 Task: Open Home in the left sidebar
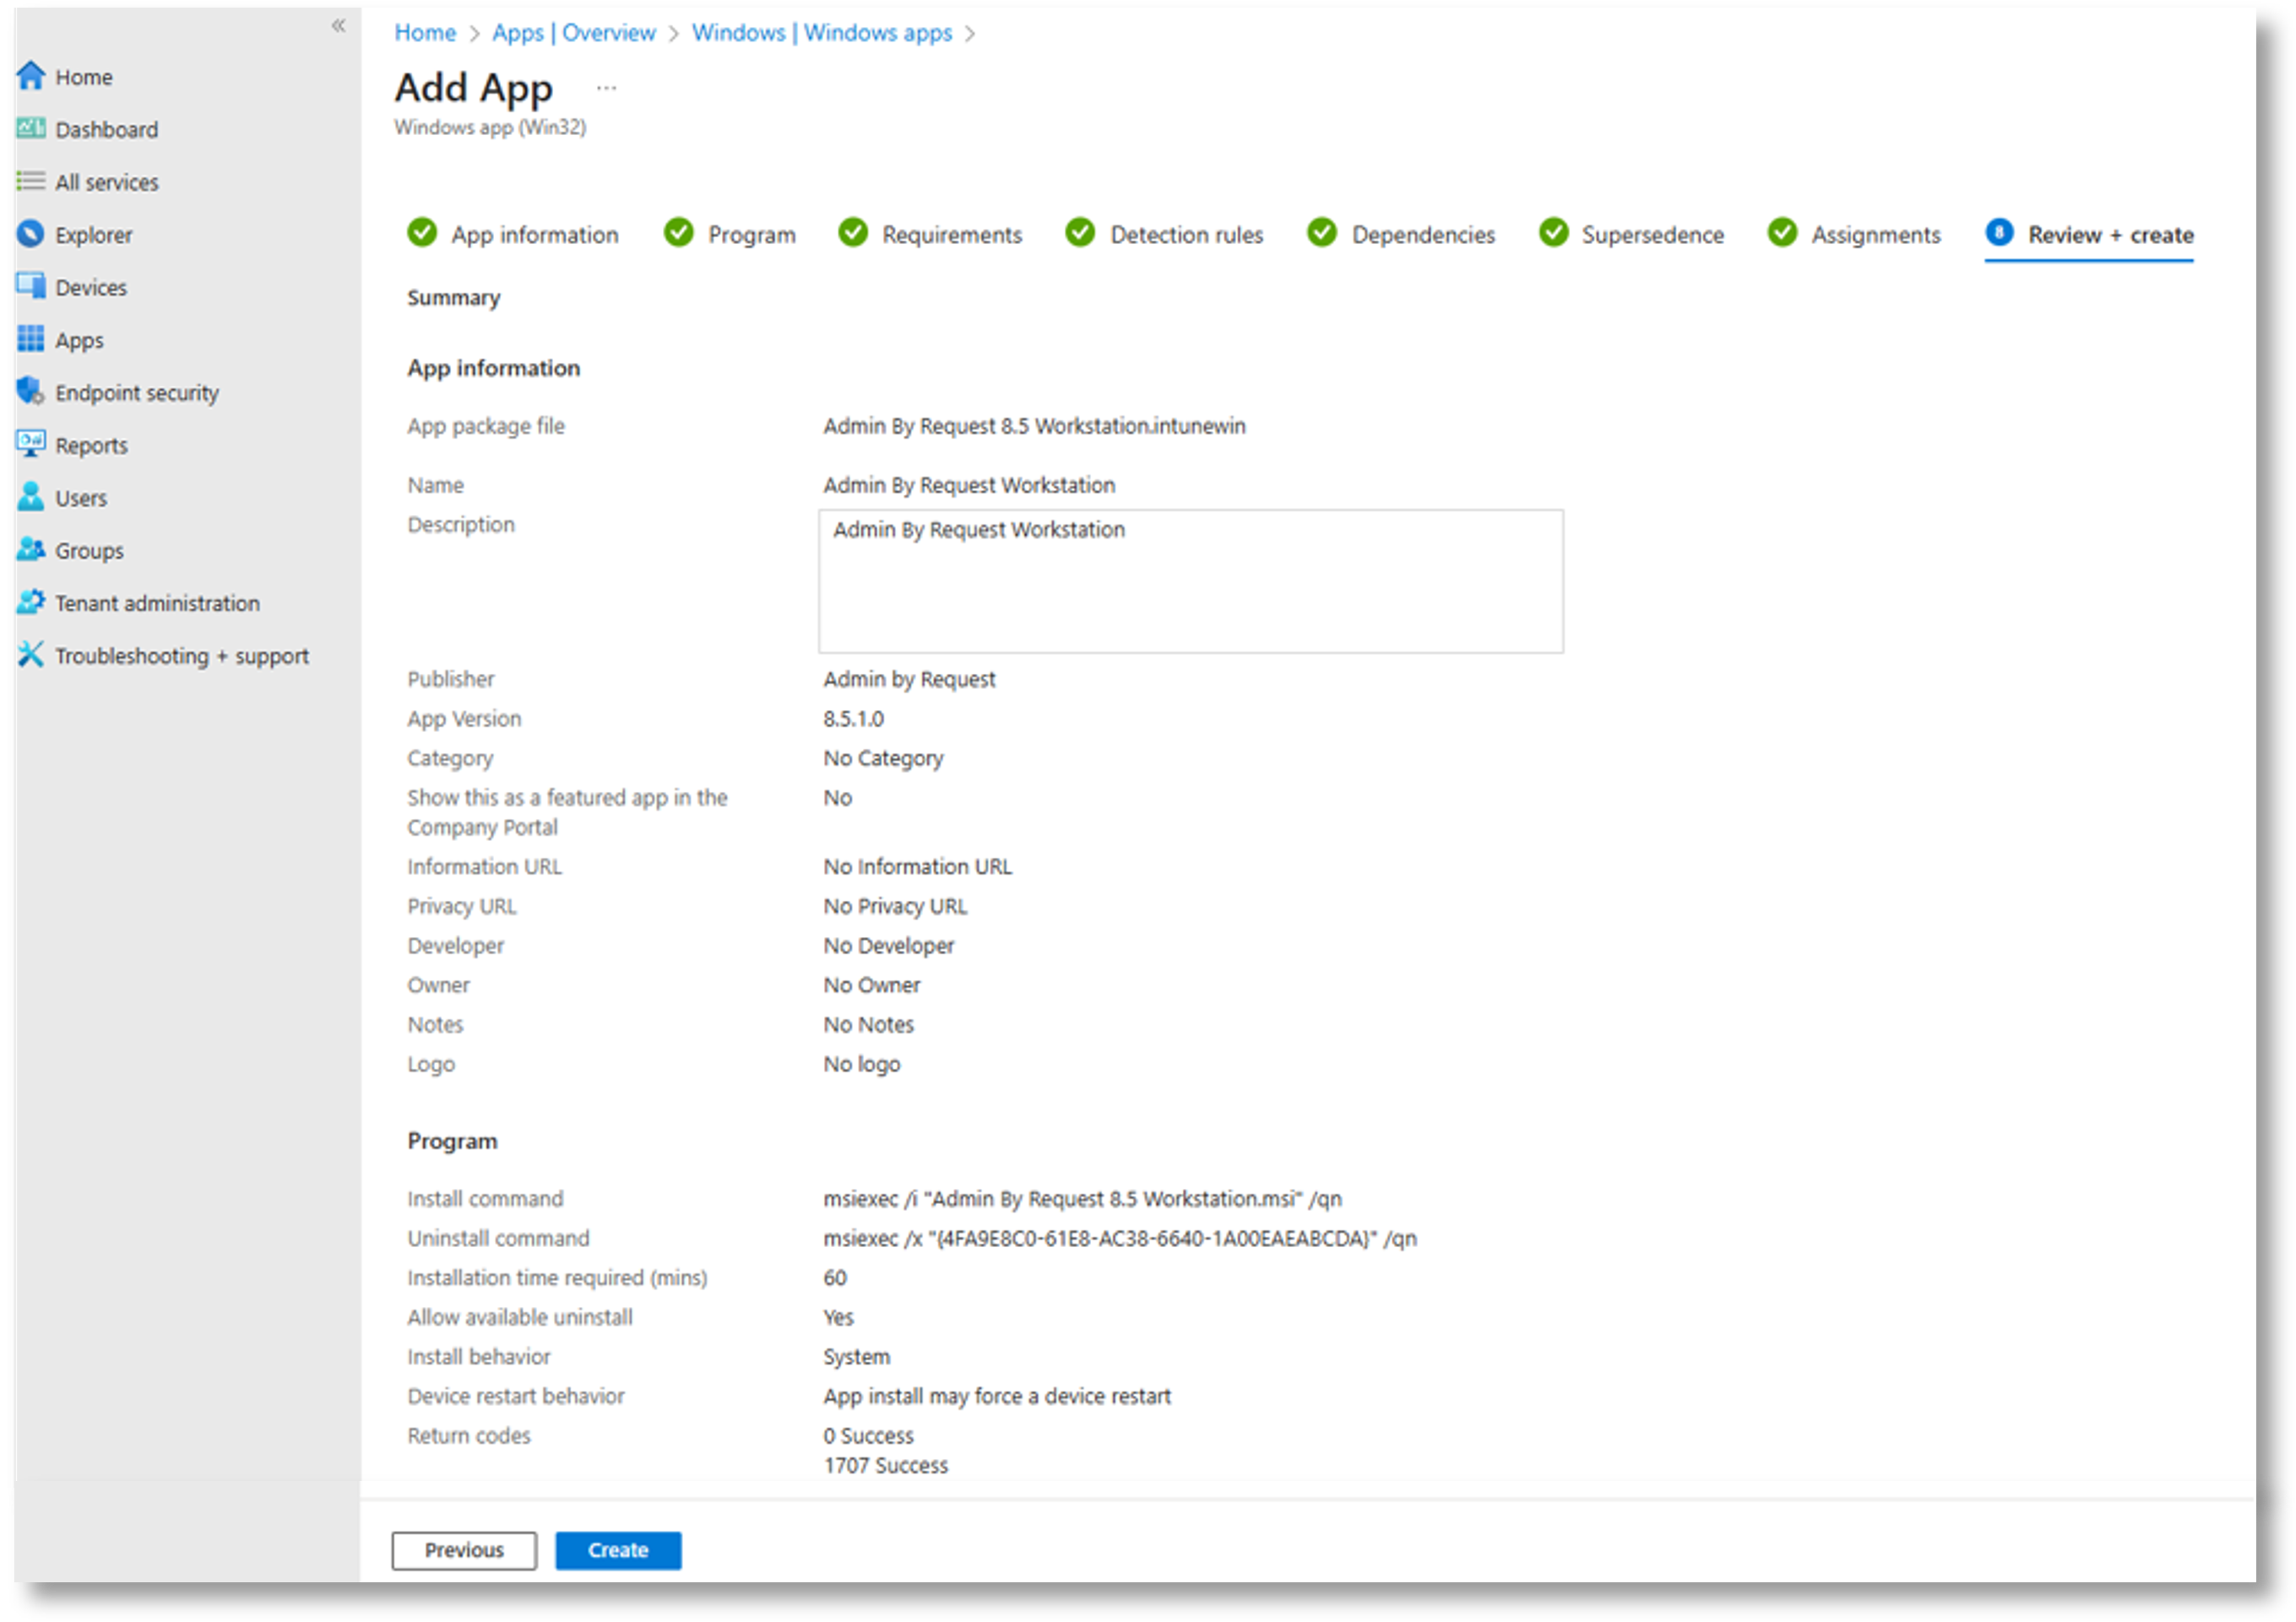point(83,77)
